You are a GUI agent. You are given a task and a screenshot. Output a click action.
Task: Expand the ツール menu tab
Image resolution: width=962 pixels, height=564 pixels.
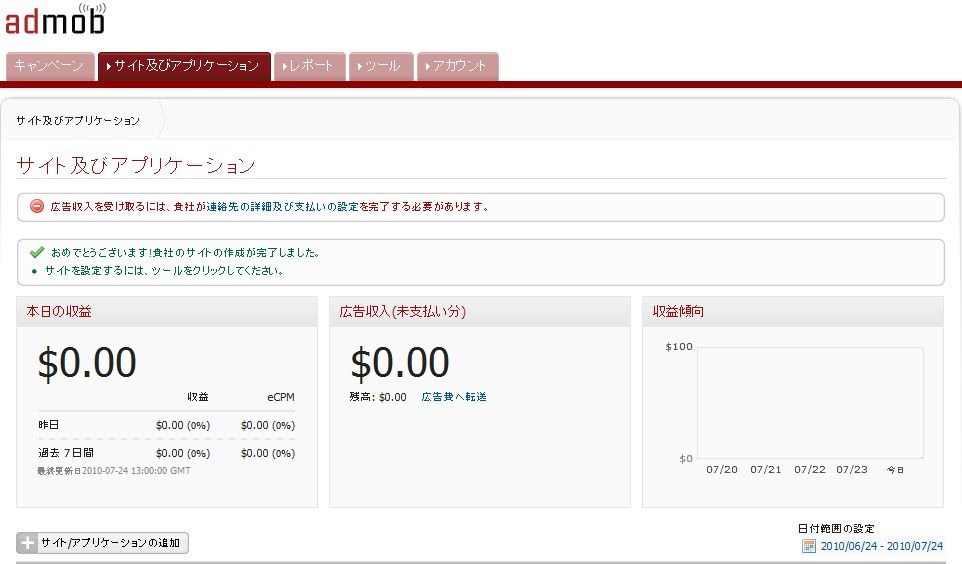pos(380,66)
